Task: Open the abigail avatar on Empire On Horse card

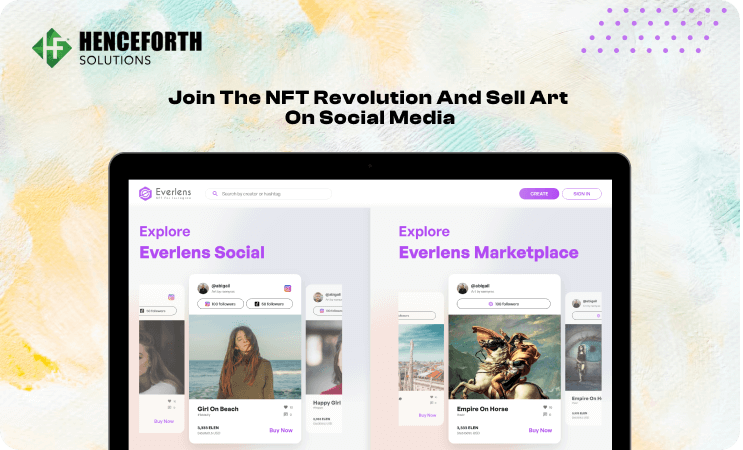Action: tap(462, 288)
